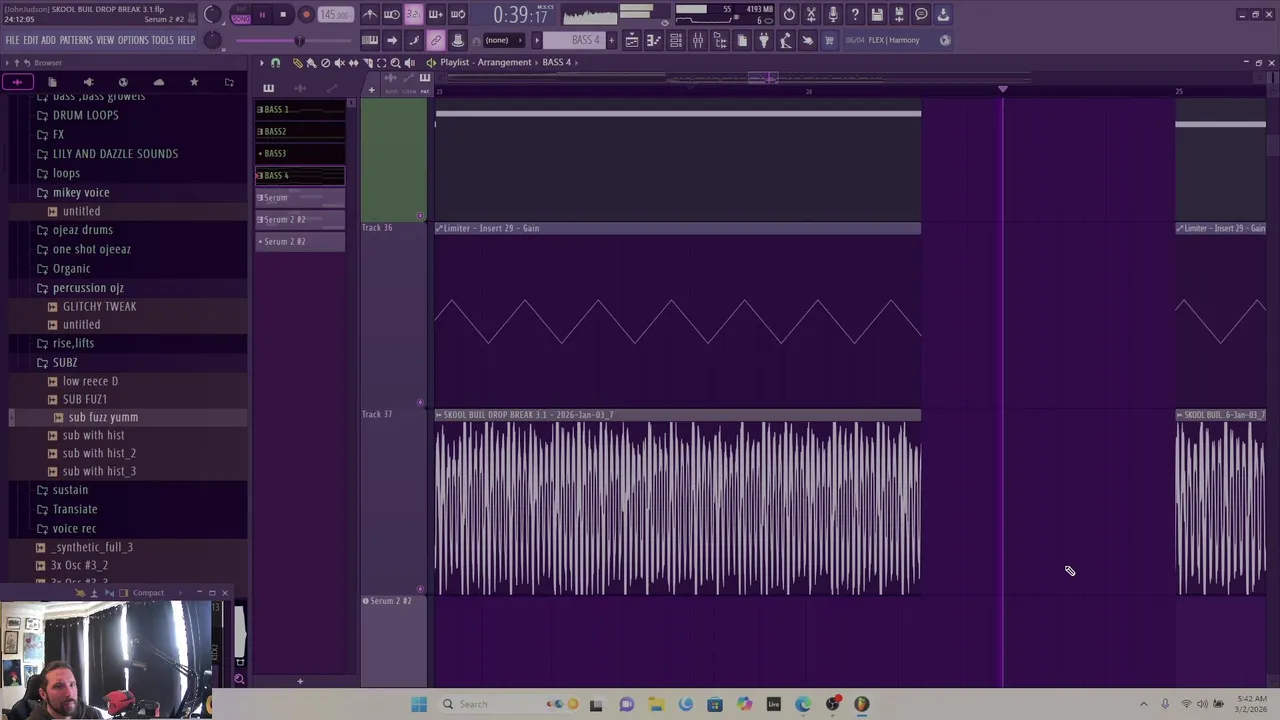The width and height of the screenshot is (1280, 720).
Task: Click the render/export save-as icon
Action: click(899, 14)
